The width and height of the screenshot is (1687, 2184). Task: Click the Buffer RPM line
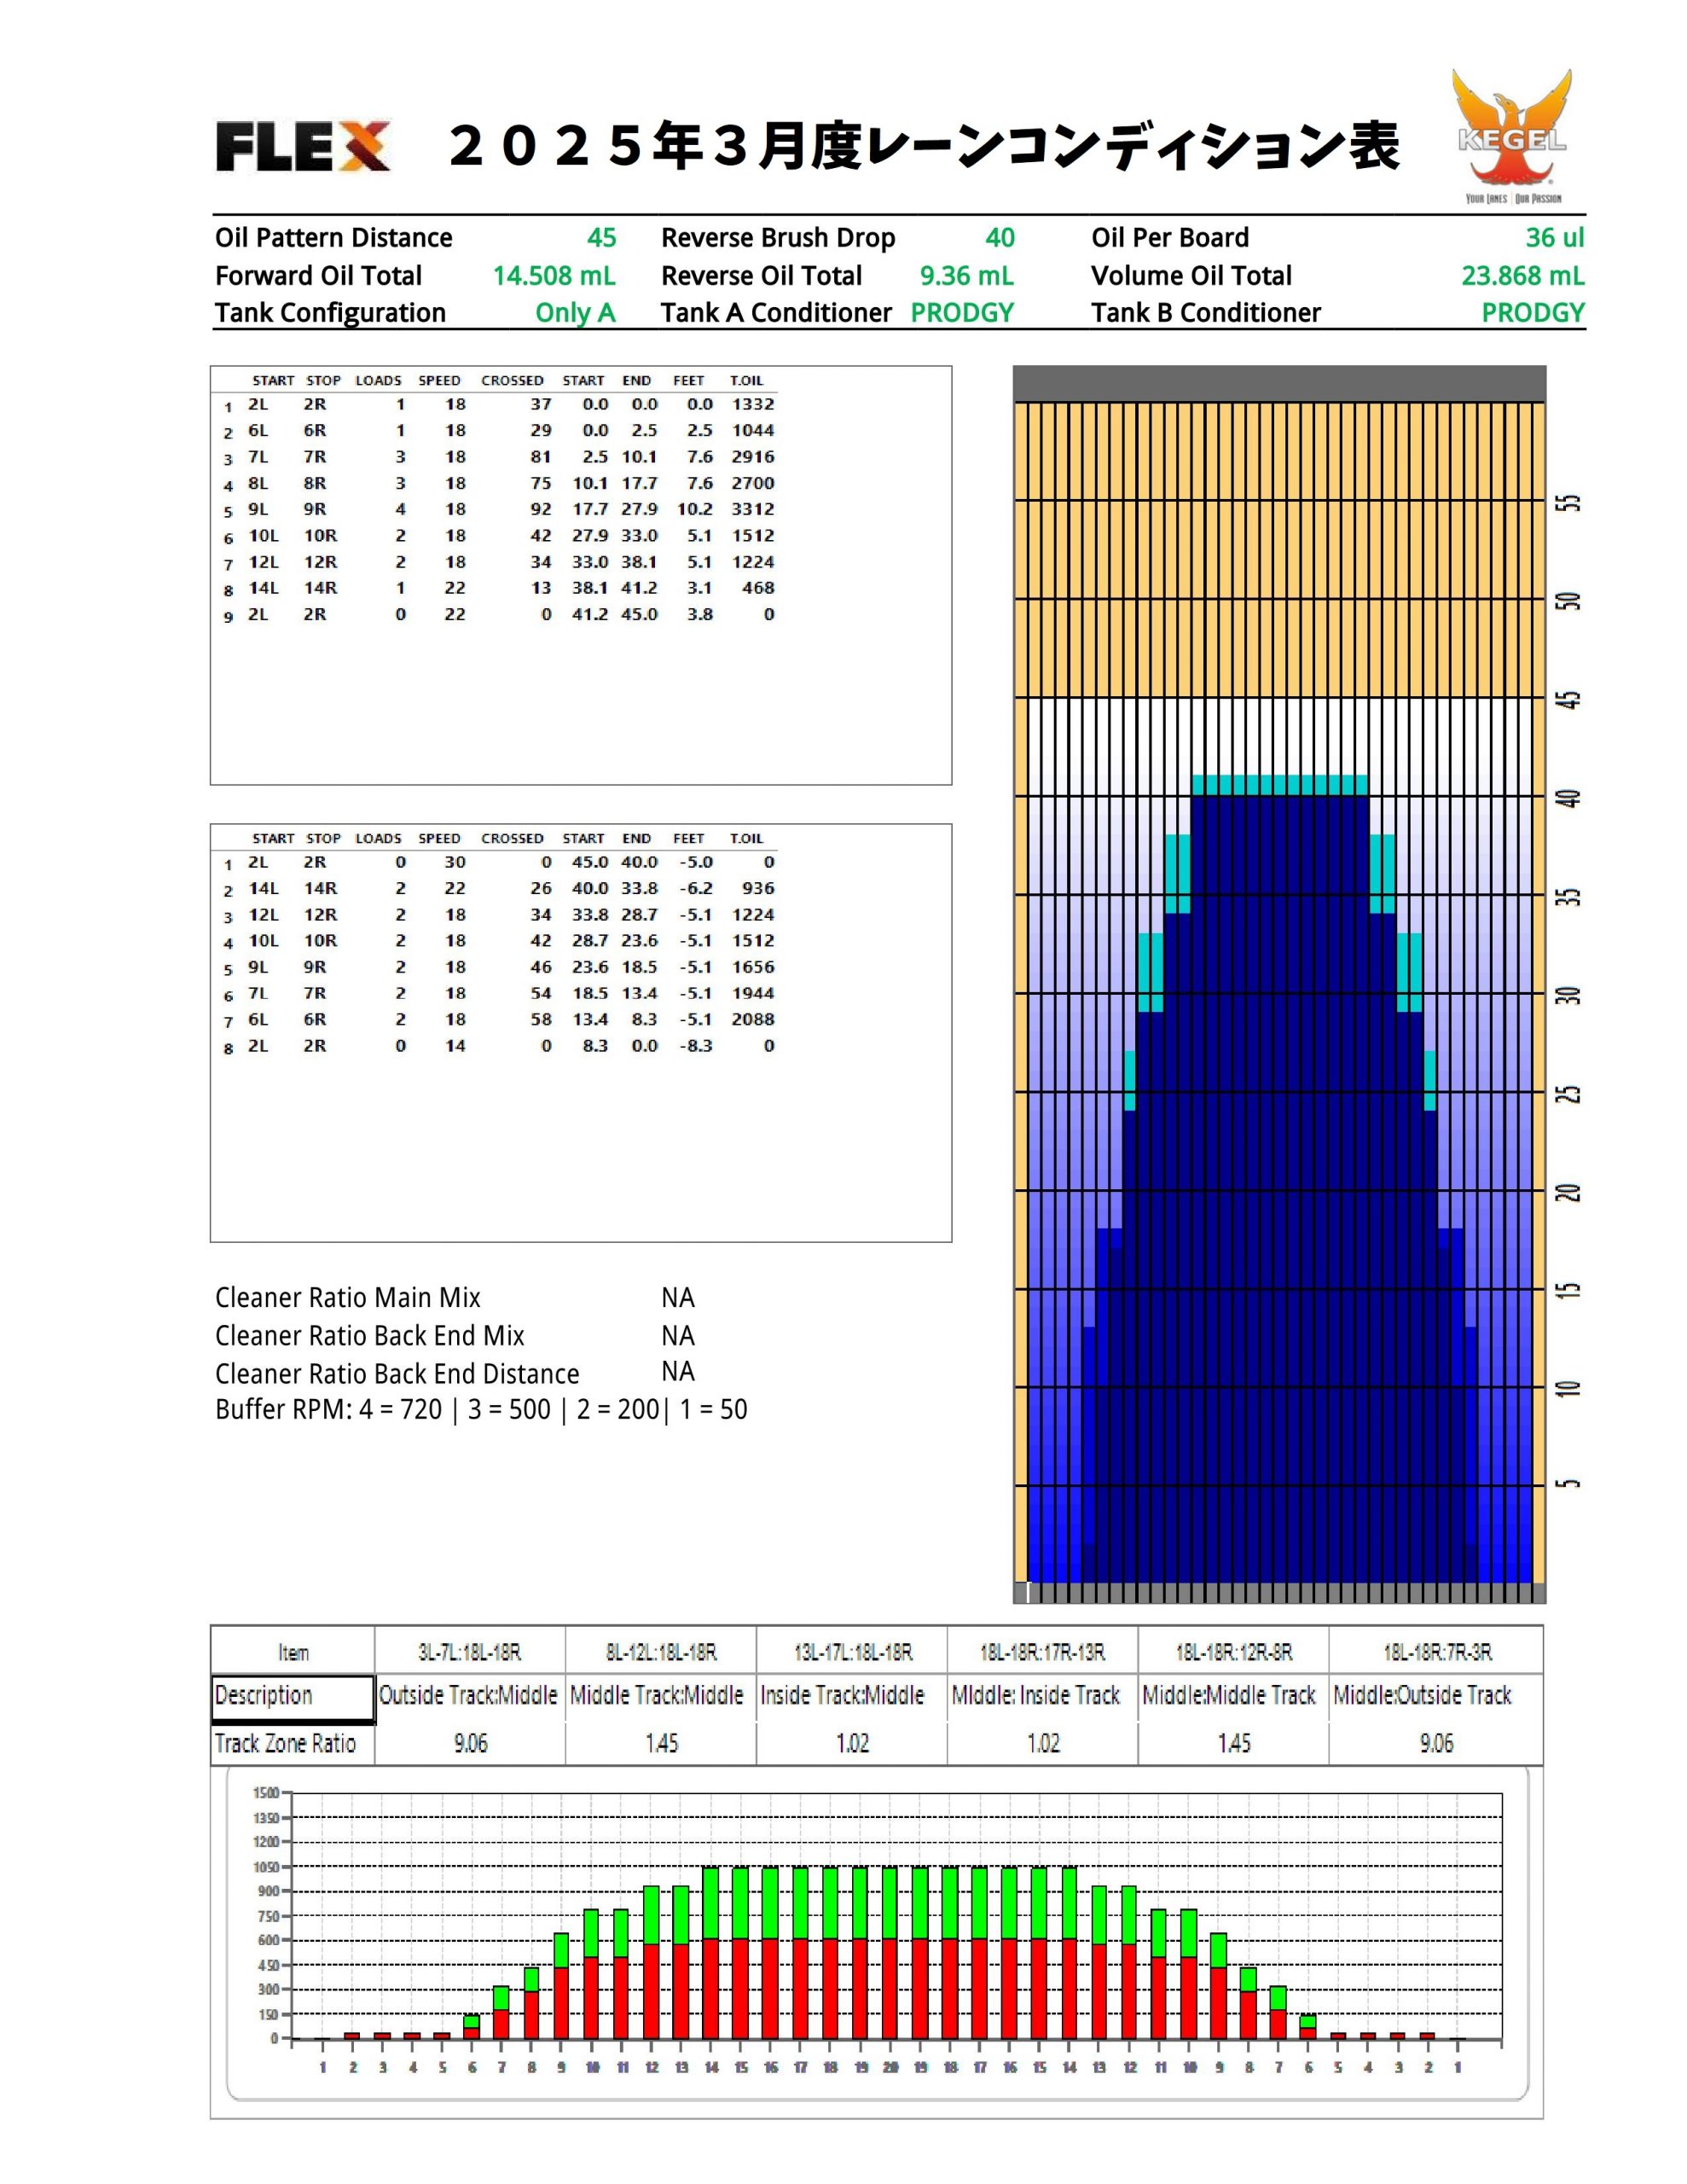coord(481,1410)
